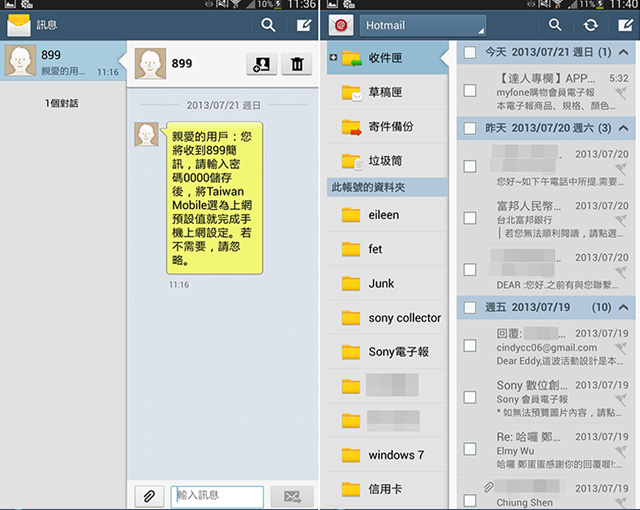Expand the 收件匣 inbox folder tree

coord(333,58)
